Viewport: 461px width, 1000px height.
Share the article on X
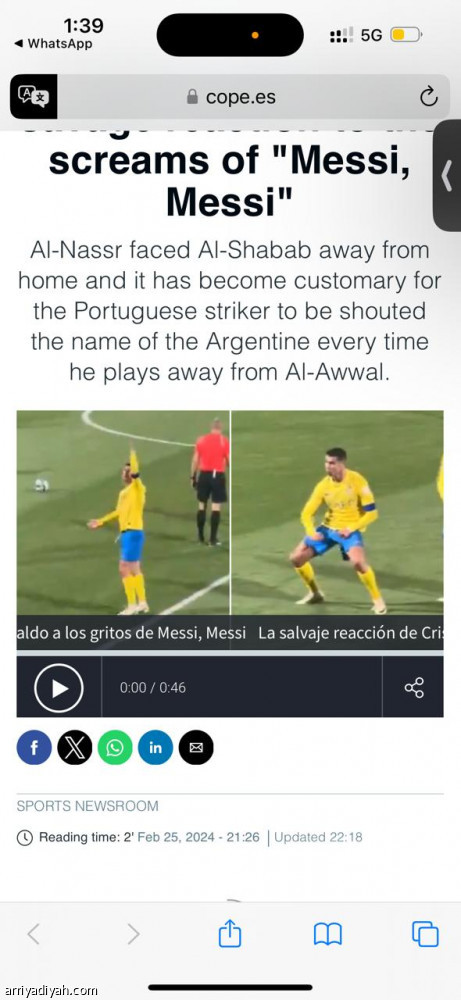point(75,747)
